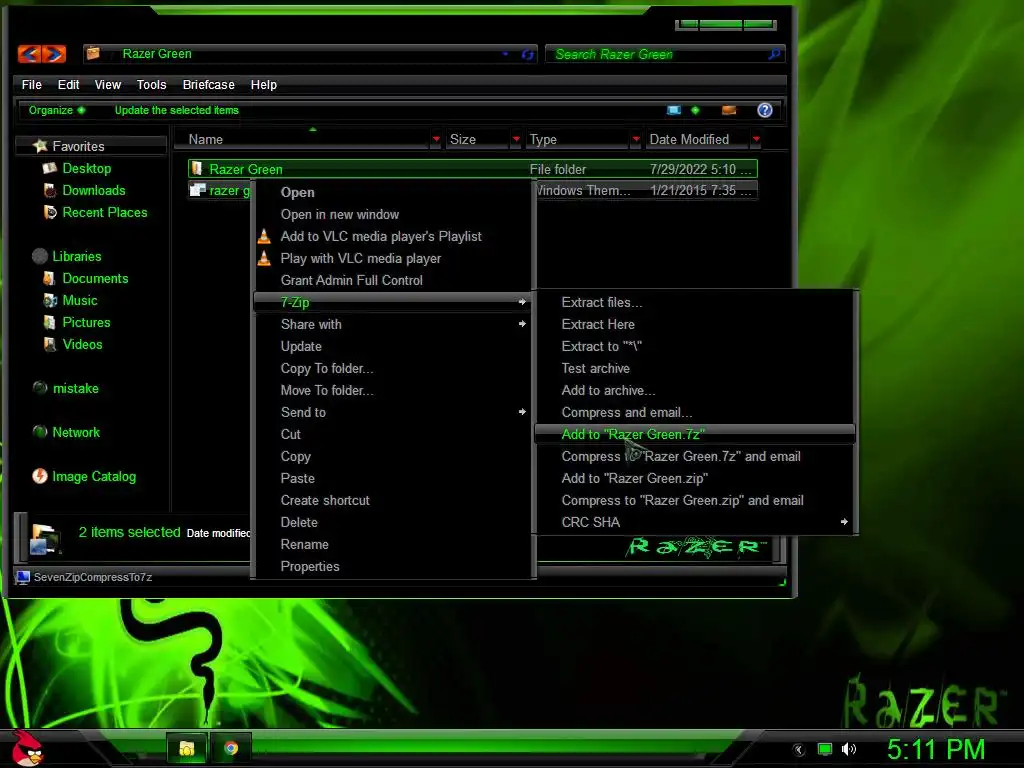This screenshot has height=768, width=1024.
Task: Open the Size column dropdown arrow
Action: (516, 139)
